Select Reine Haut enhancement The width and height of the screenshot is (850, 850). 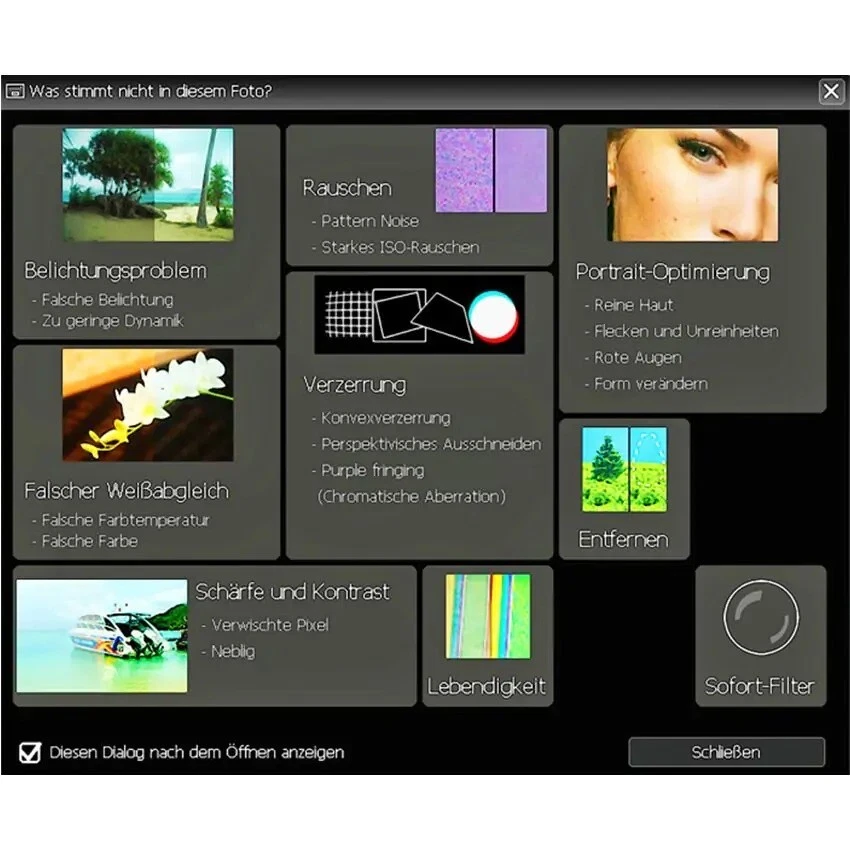pos(631,305)
